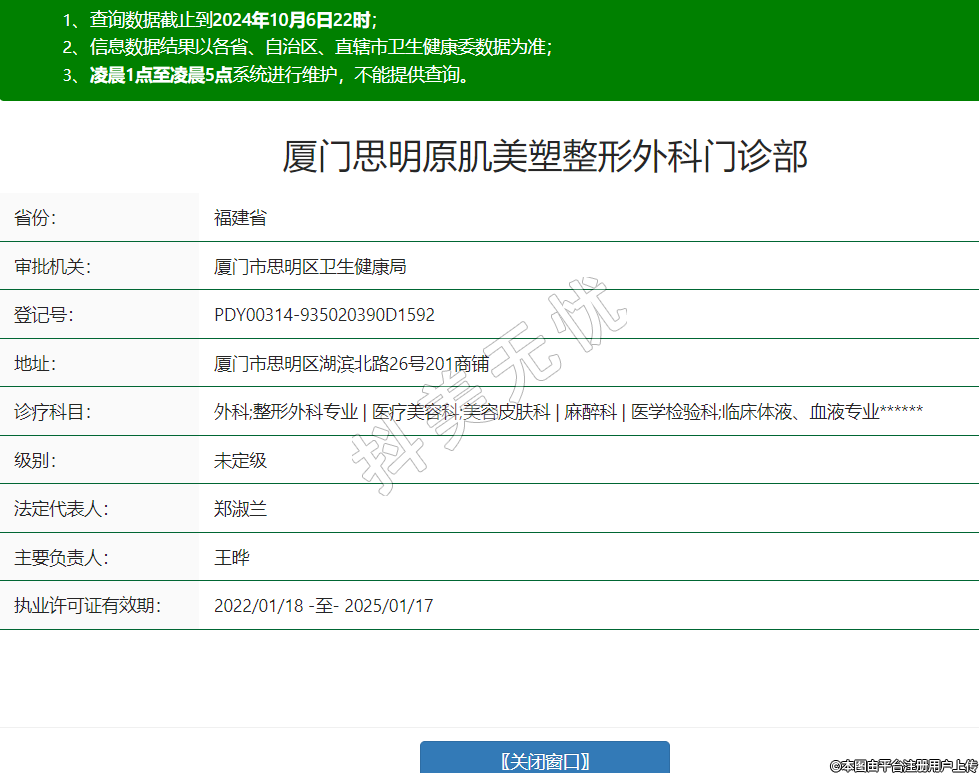Click the 主要负责人 field label
Viewport: 979px width, 773px height.
point(61,558)
